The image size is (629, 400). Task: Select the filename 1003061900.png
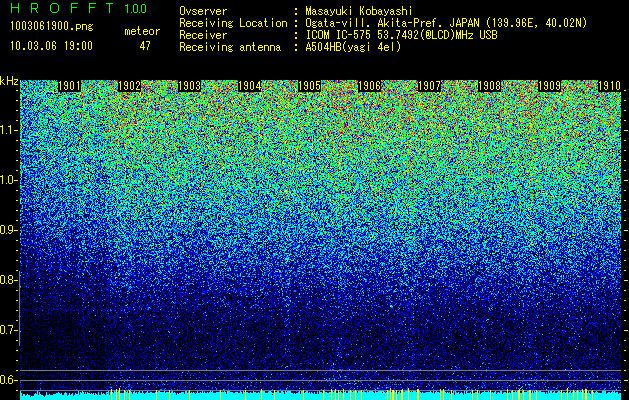point(52,26)
